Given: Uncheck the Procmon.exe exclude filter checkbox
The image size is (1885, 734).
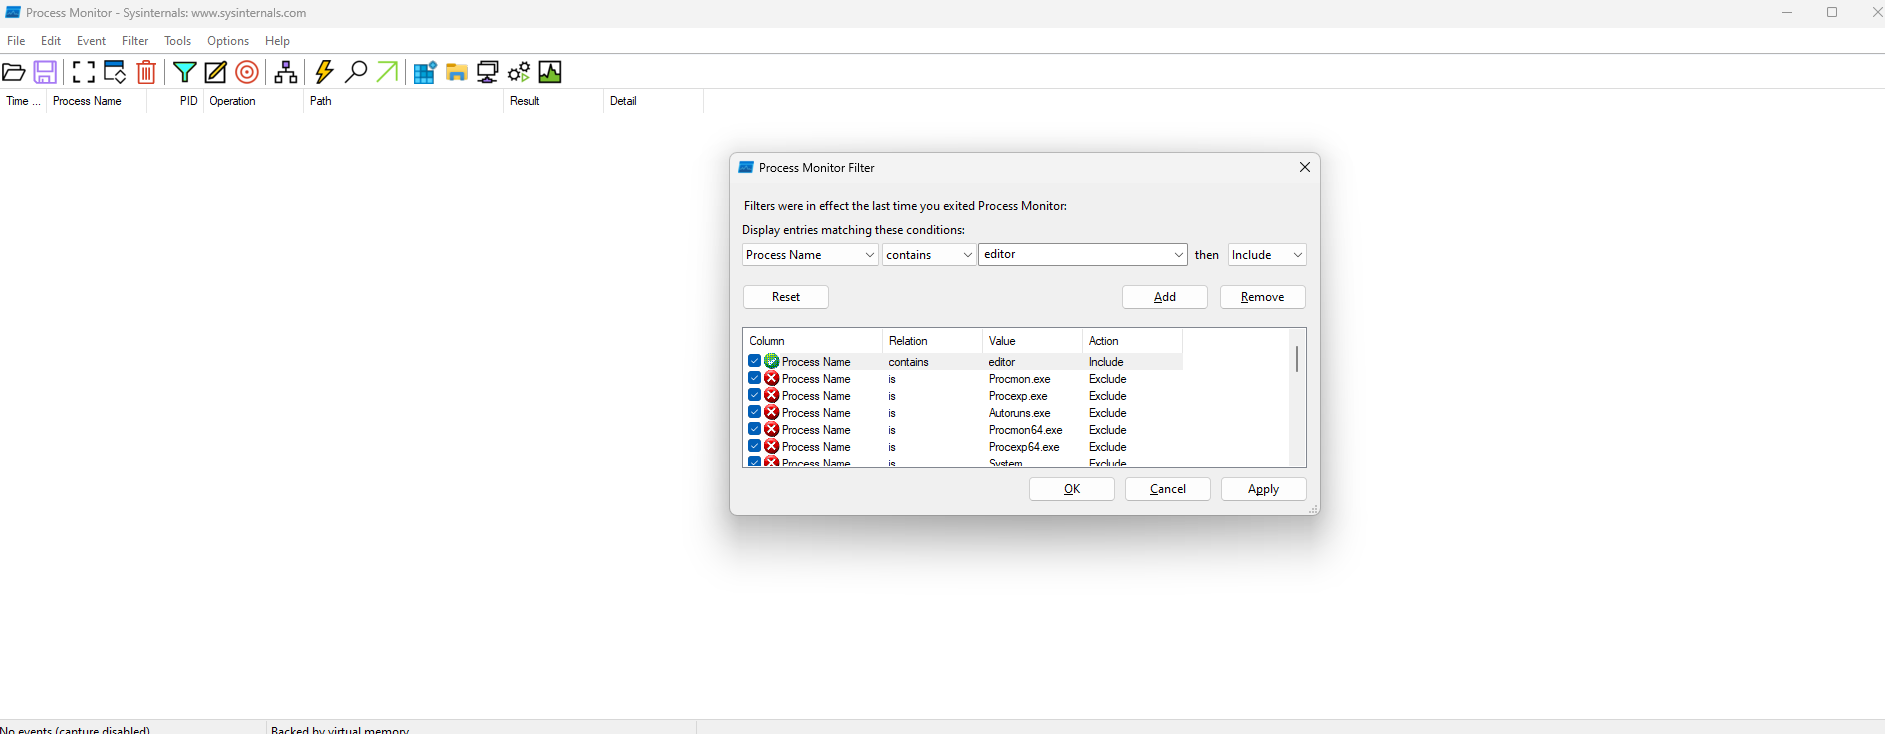Looking at the screenshot, I should (755, 378).
